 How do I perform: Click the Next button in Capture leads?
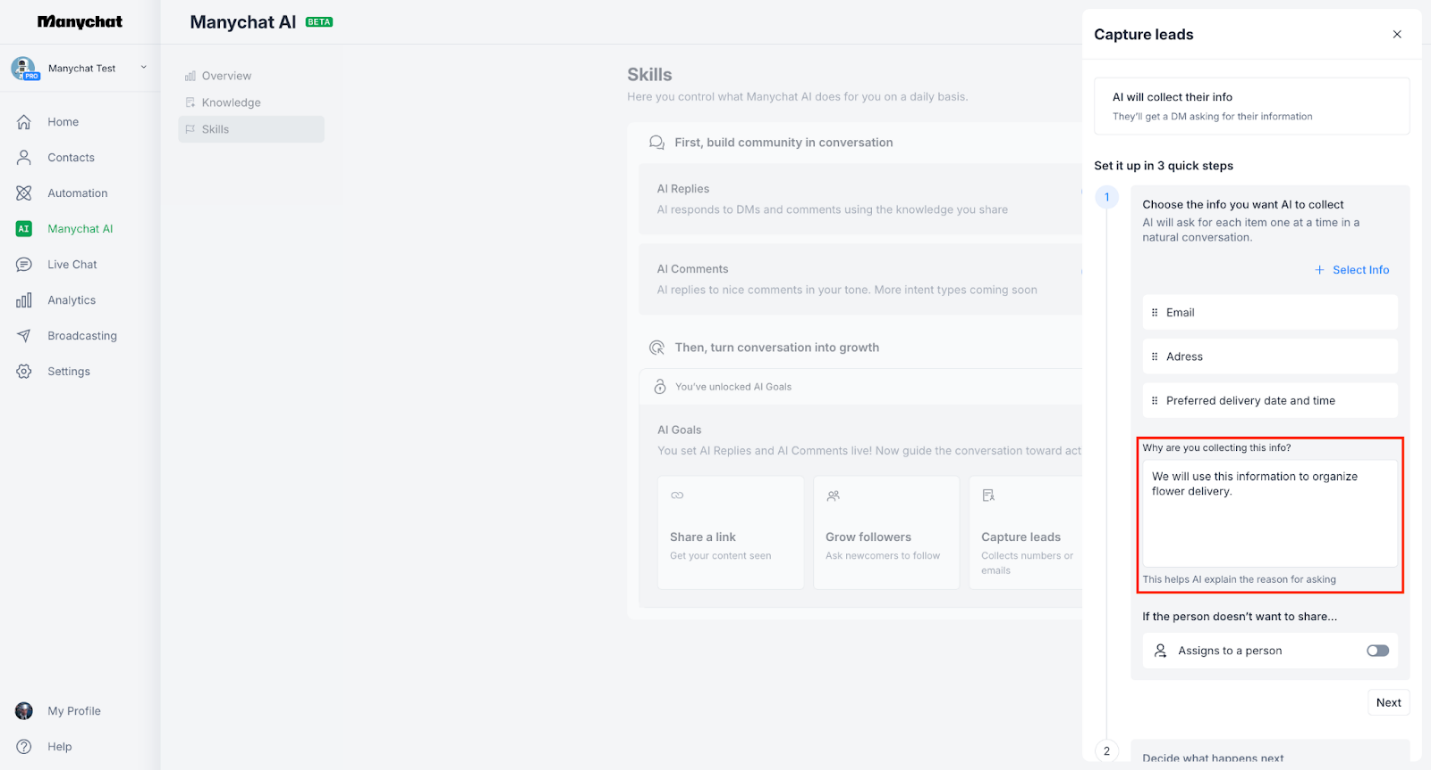(x=1388, y=702)
